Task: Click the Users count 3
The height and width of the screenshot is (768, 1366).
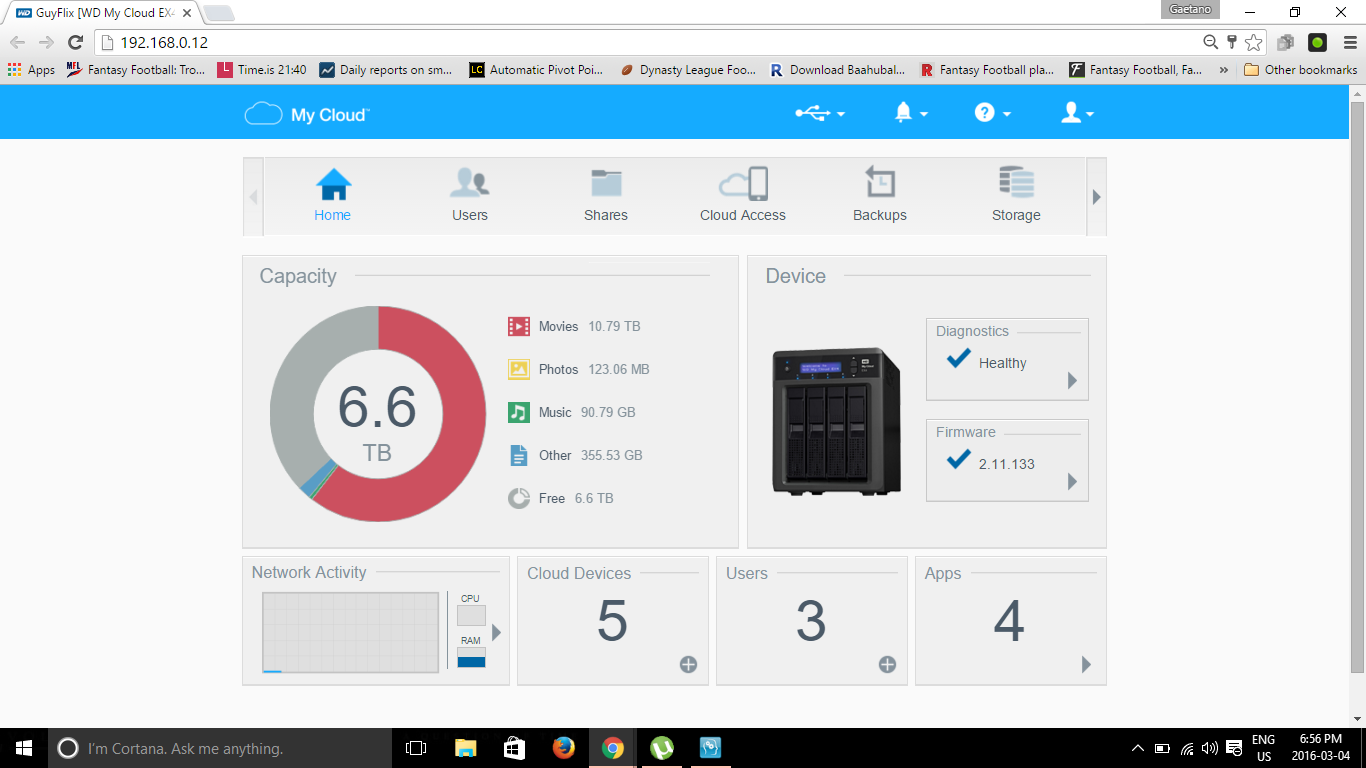Action: point(811,621)
